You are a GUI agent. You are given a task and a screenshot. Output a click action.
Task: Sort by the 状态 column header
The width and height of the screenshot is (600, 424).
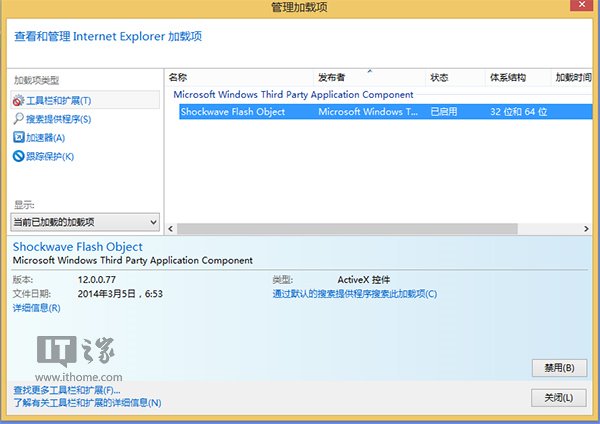[439, 77]
